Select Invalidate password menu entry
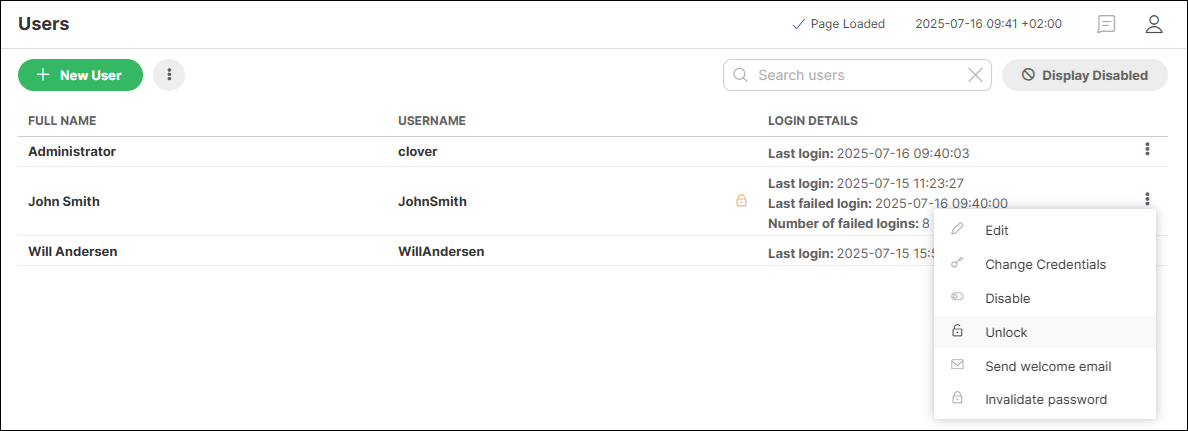This screenshot has height=431, width=1188. click(x=1045, y=400)
